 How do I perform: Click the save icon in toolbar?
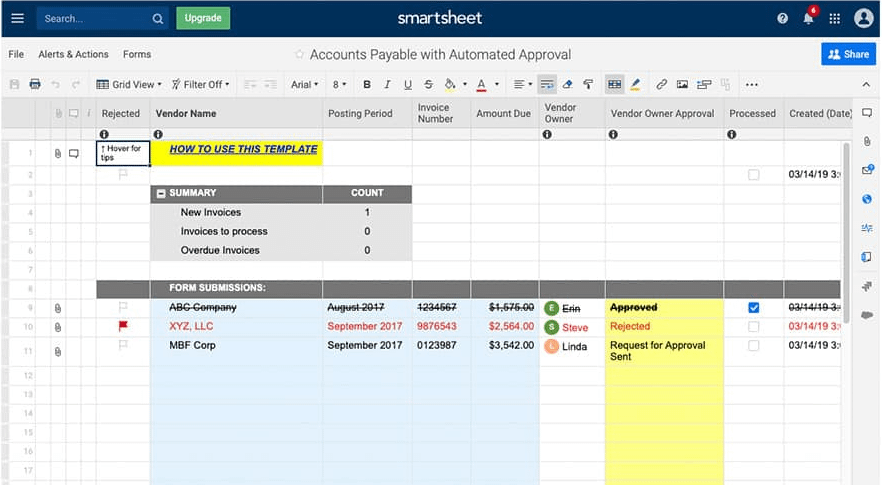click(x=15, y=84)
